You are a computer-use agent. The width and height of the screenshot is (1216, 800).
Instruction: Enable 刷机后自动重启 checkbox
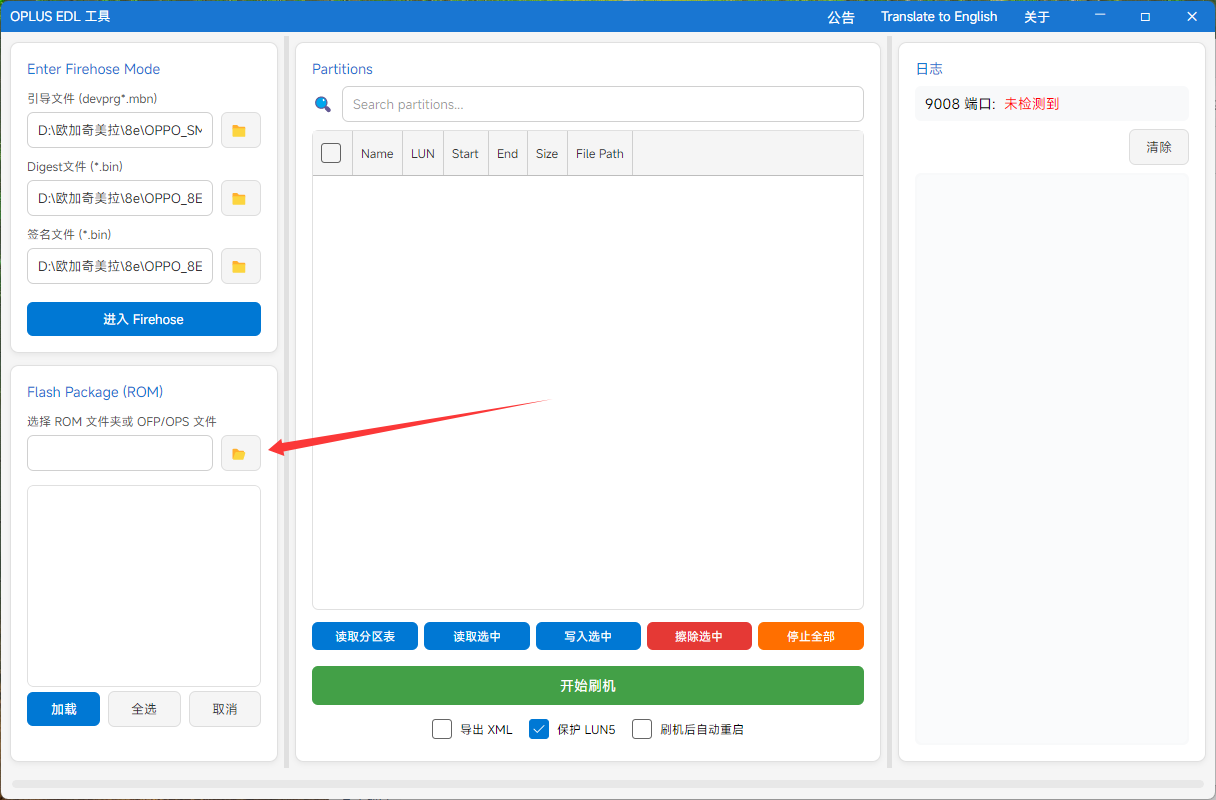pos(642,729)
